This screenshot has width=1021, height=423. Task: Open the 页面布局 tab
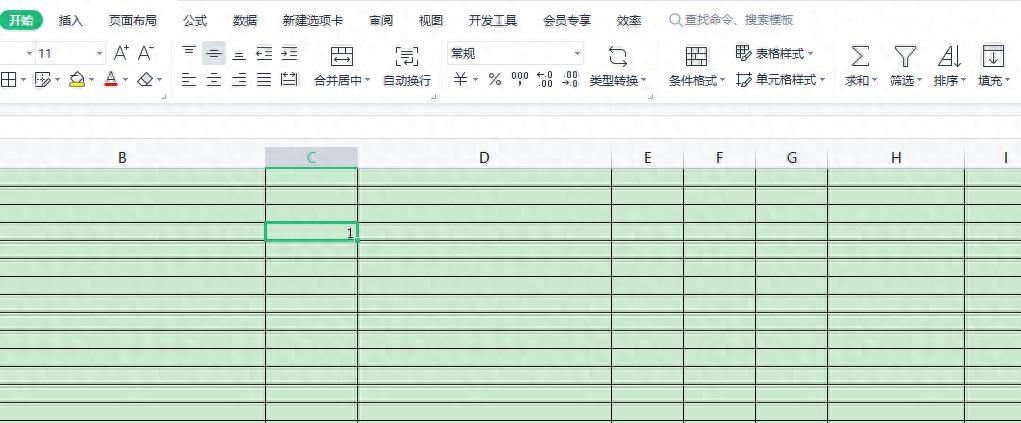pos(132,21)
